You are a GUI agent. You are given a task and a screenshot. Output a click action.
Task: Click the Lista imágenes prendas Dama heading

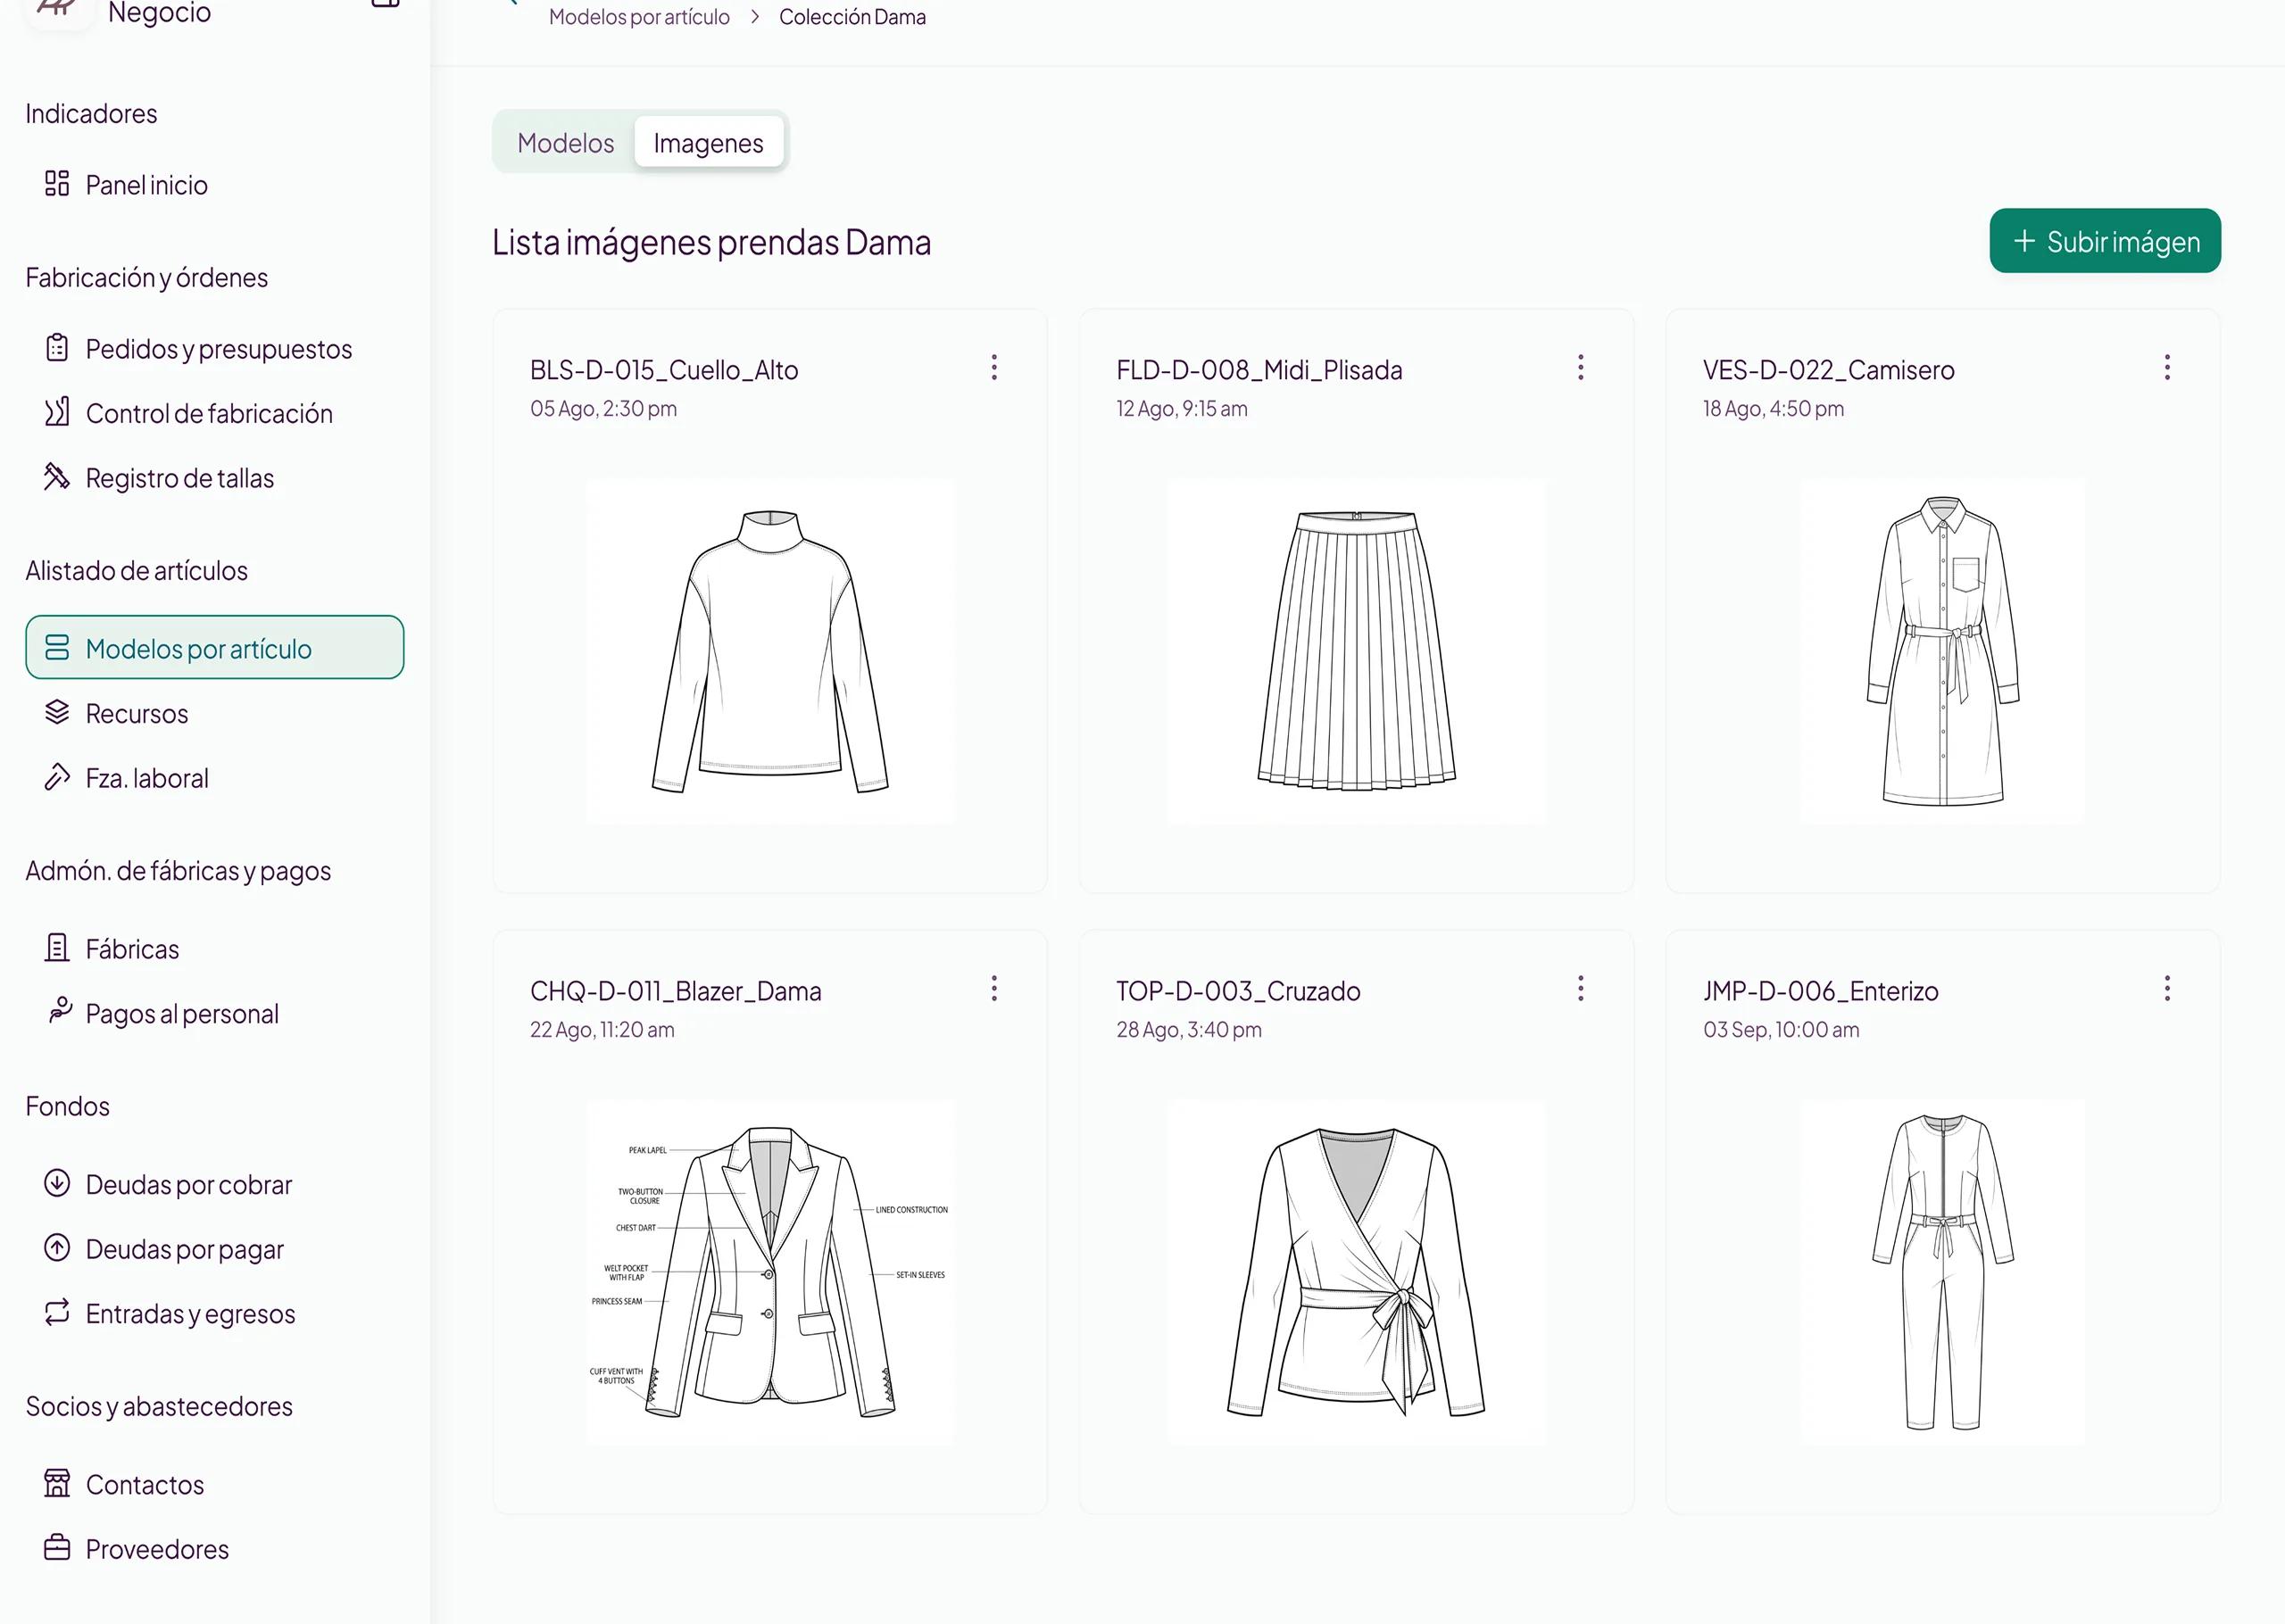point(711,243)
